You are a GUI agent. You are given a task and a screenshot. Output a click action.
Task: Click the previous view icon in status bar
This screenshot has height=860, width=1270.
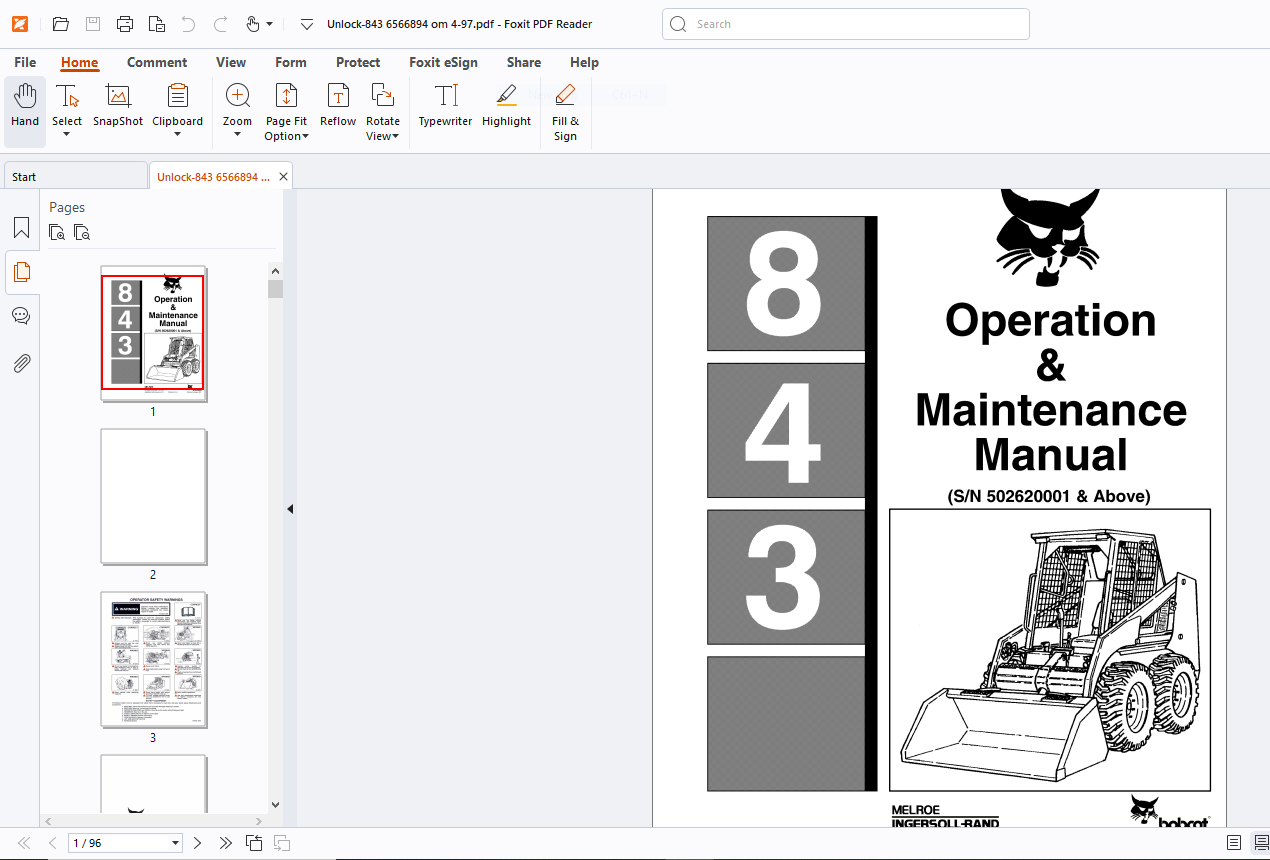pos(254,843)
